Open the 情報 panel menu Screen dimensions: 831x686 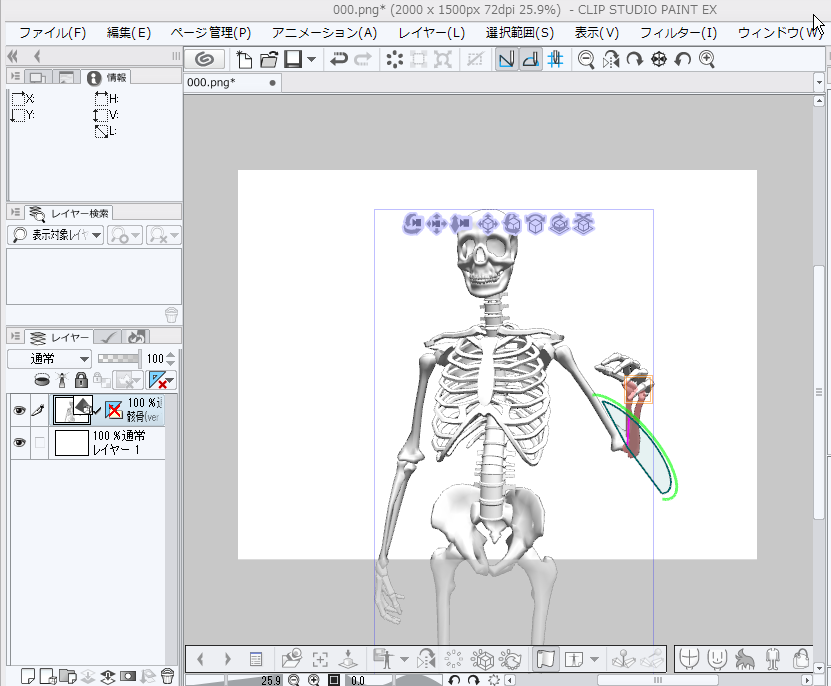[x=15, y=77]
